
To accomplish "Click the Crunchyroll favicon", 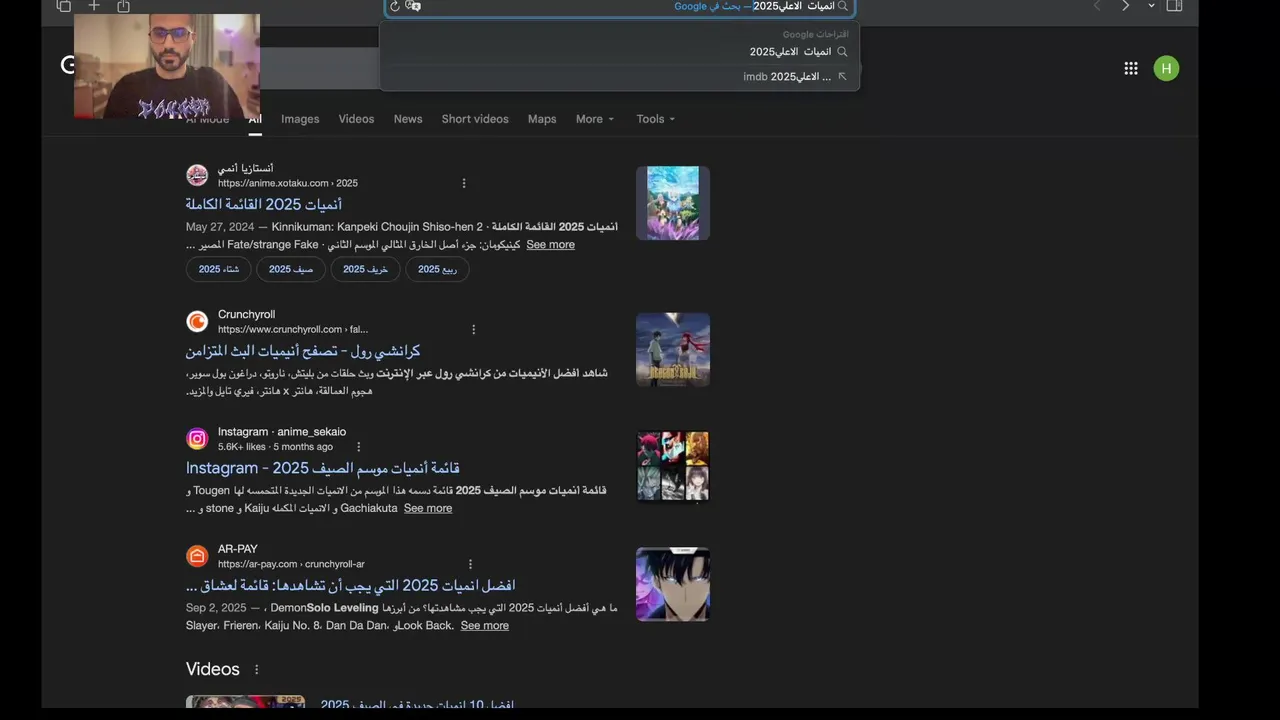I will click(x=197, y=321).
